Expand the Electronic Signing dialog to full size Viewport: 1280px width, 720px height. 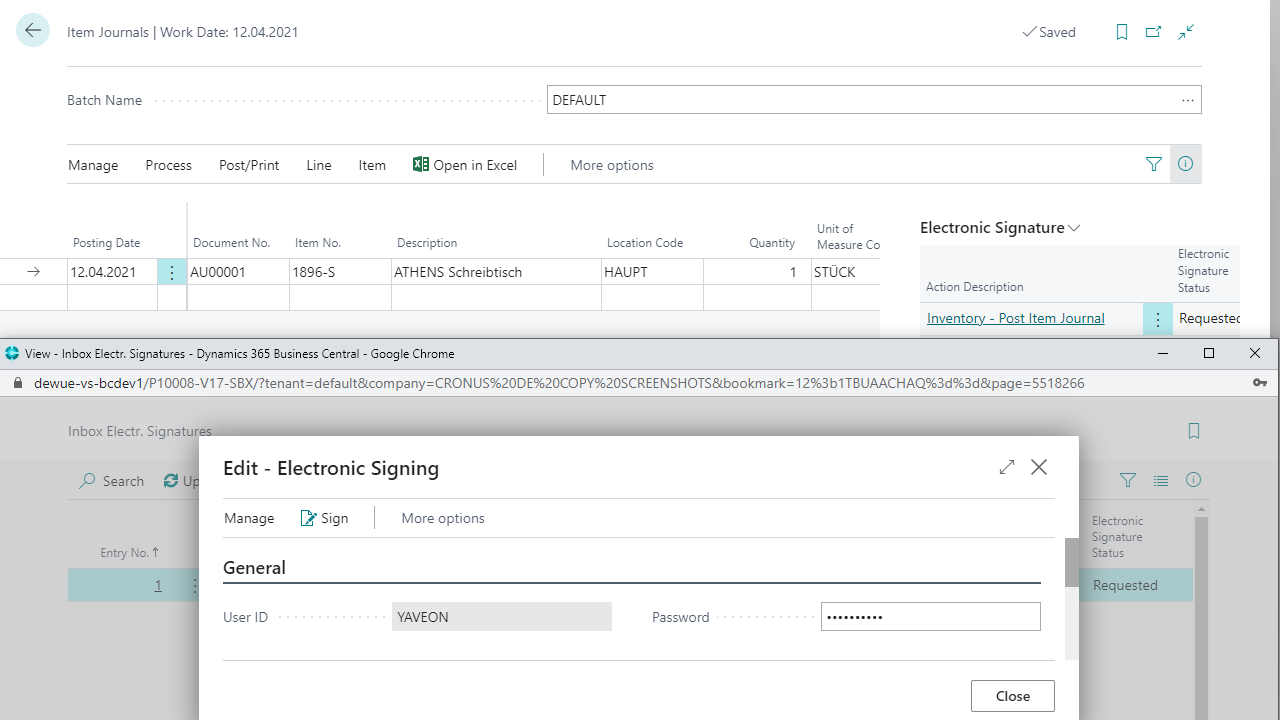1007,467
